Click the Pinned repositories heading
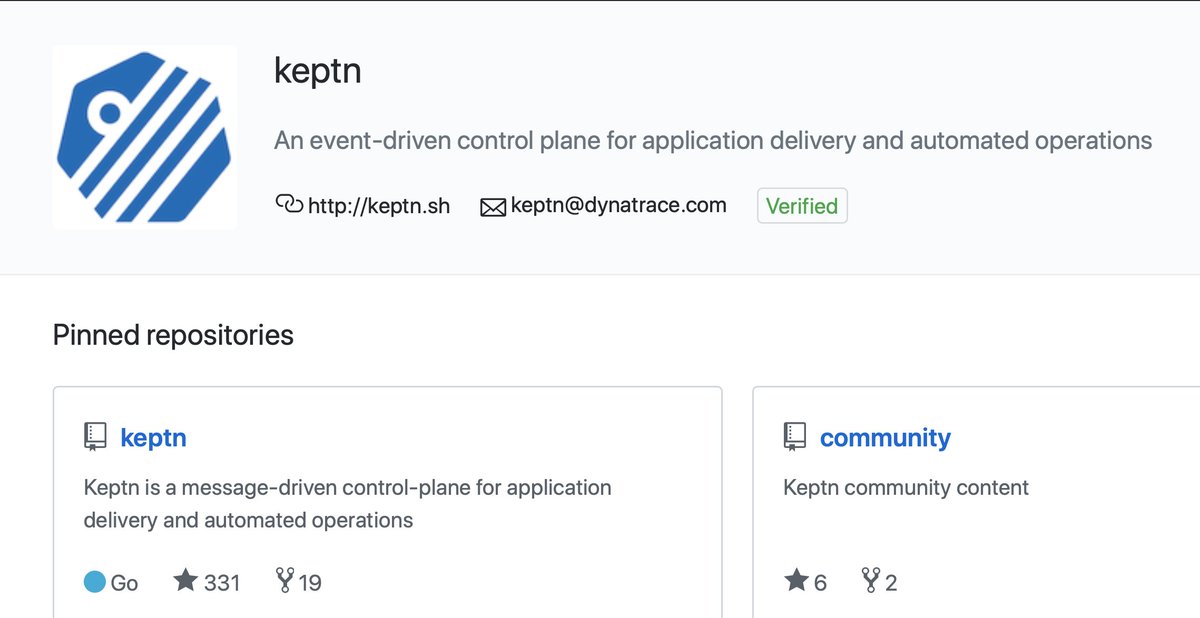 (x=173, y=334)
